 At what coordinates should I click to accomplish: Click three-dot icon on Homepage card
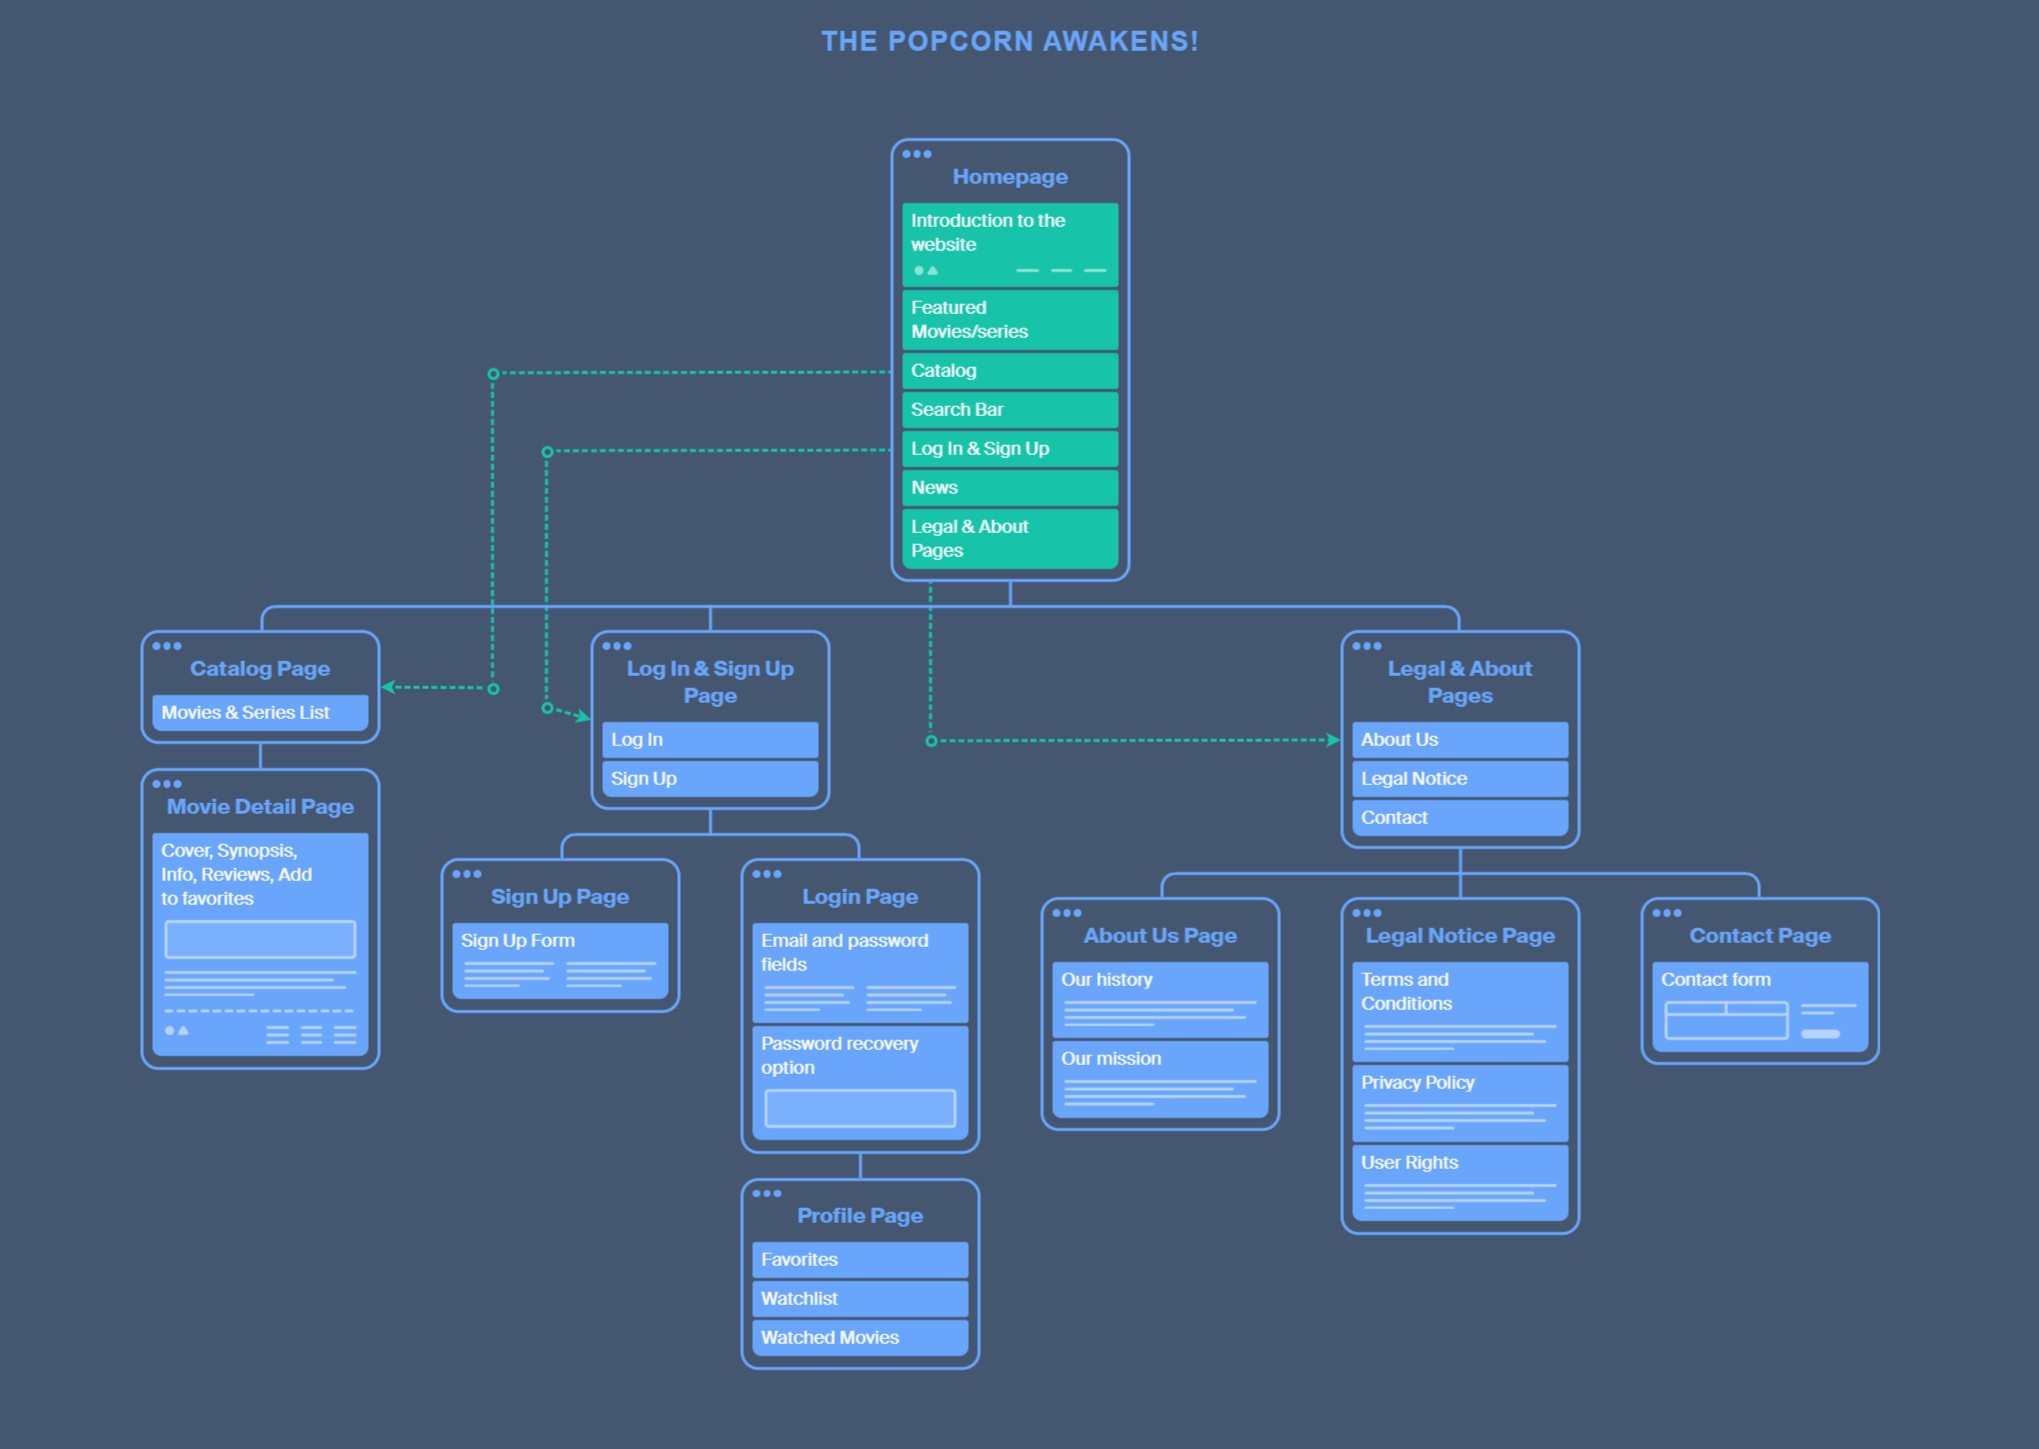[x=917, y=154]
